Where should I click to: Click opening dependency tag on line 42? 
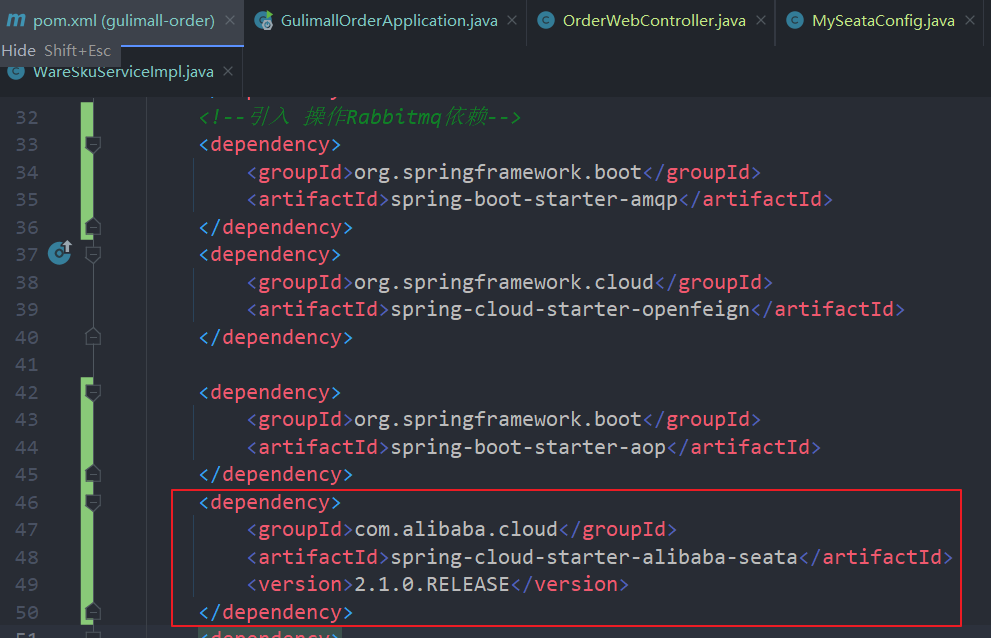pos(270,392)
